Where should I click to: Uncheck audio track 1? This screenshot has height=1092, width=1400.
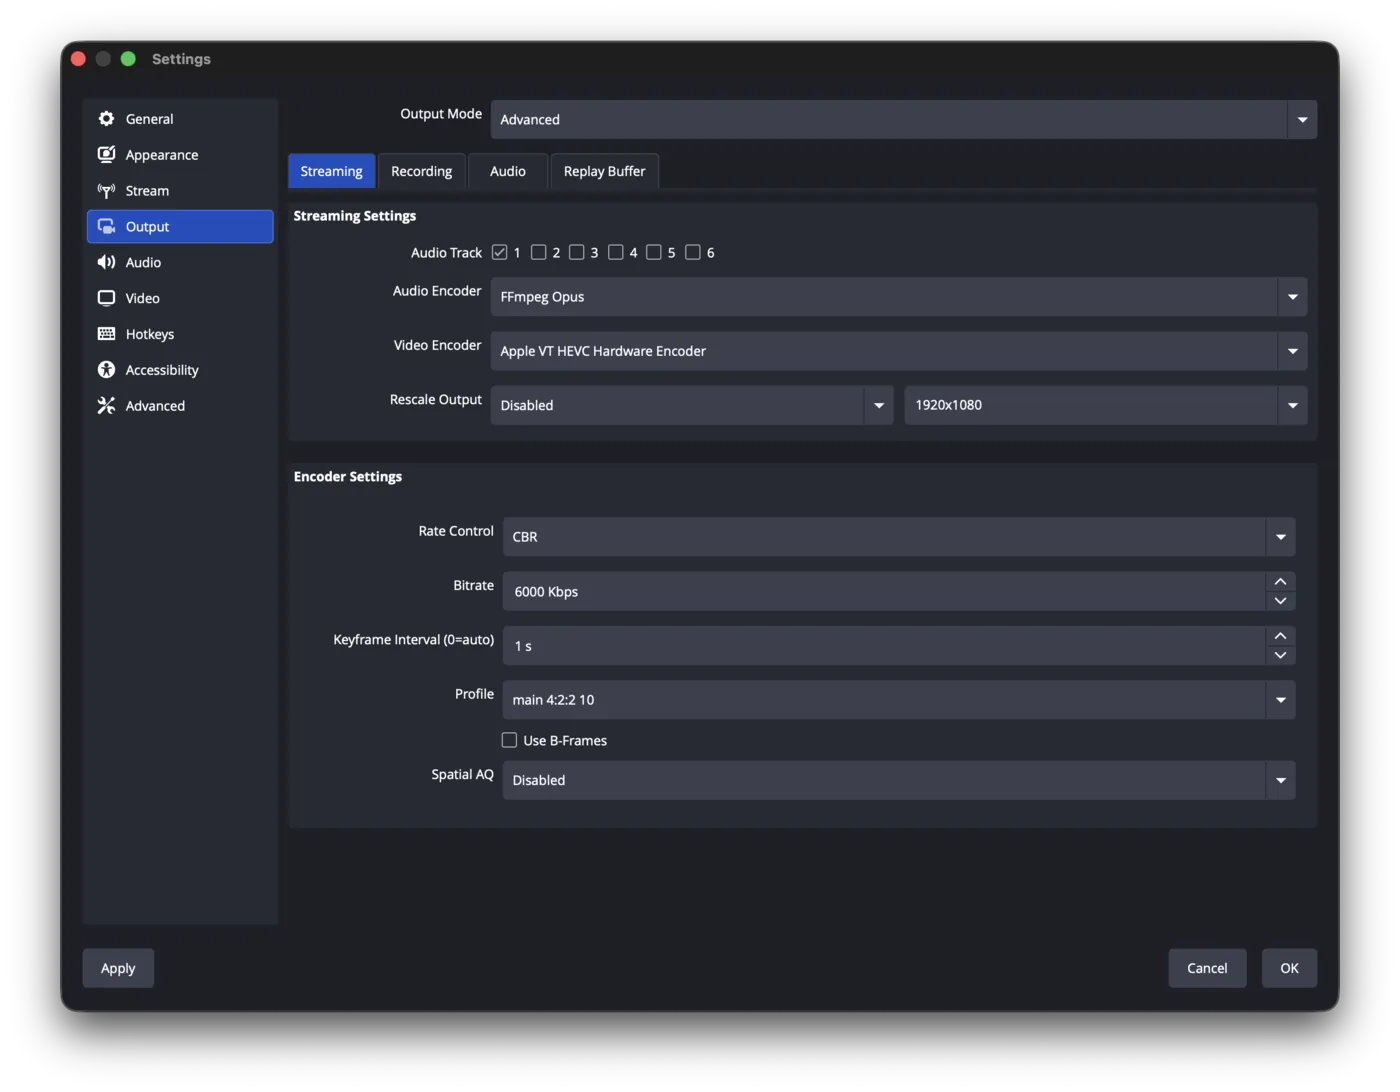(500, 252)
